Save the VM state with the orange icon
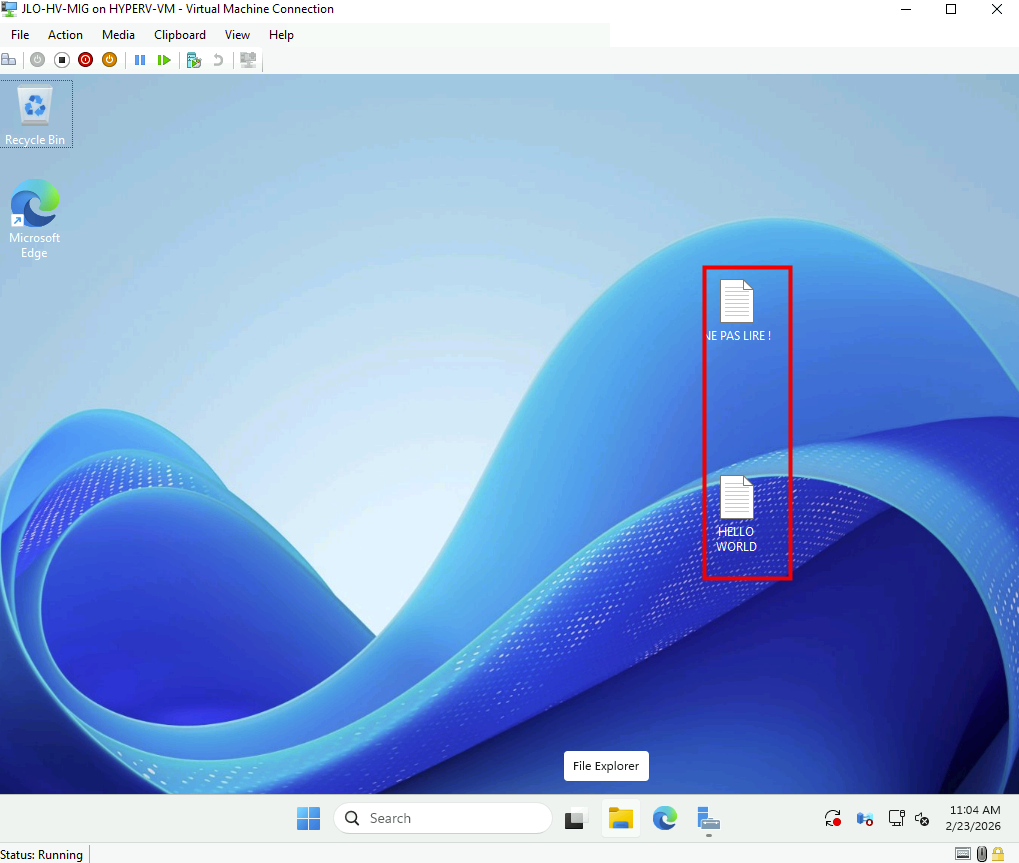The image size is (1019, 863). [x=109, y=60]
